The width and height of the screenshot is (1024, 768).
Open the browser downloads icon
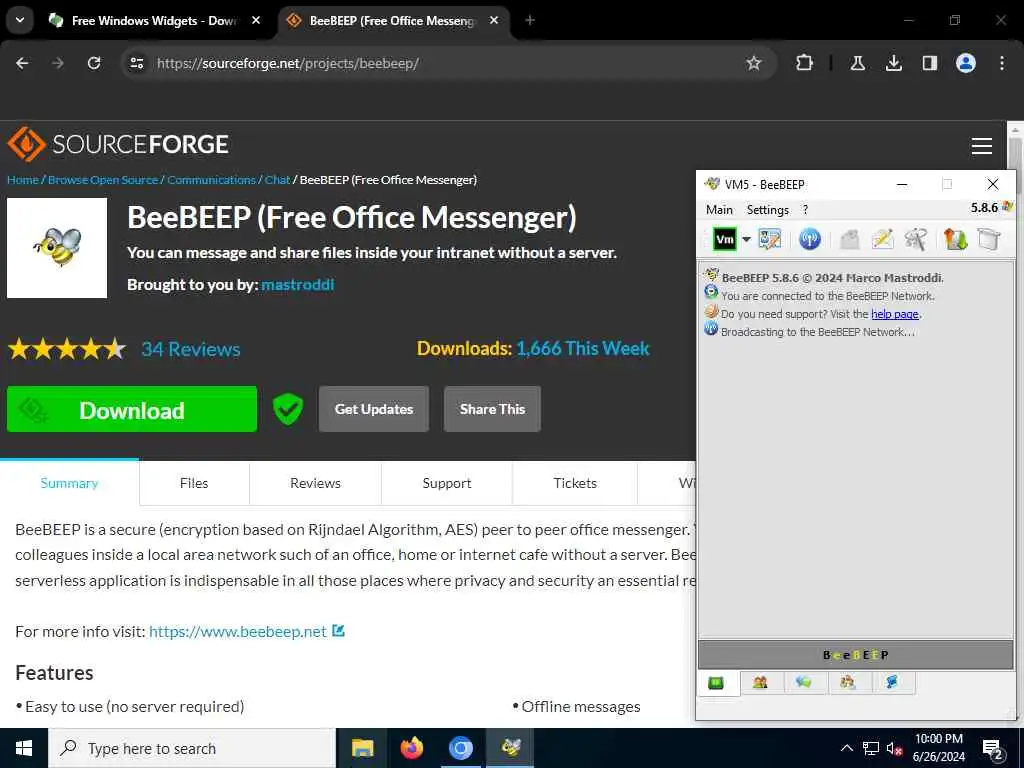point(893,63)
